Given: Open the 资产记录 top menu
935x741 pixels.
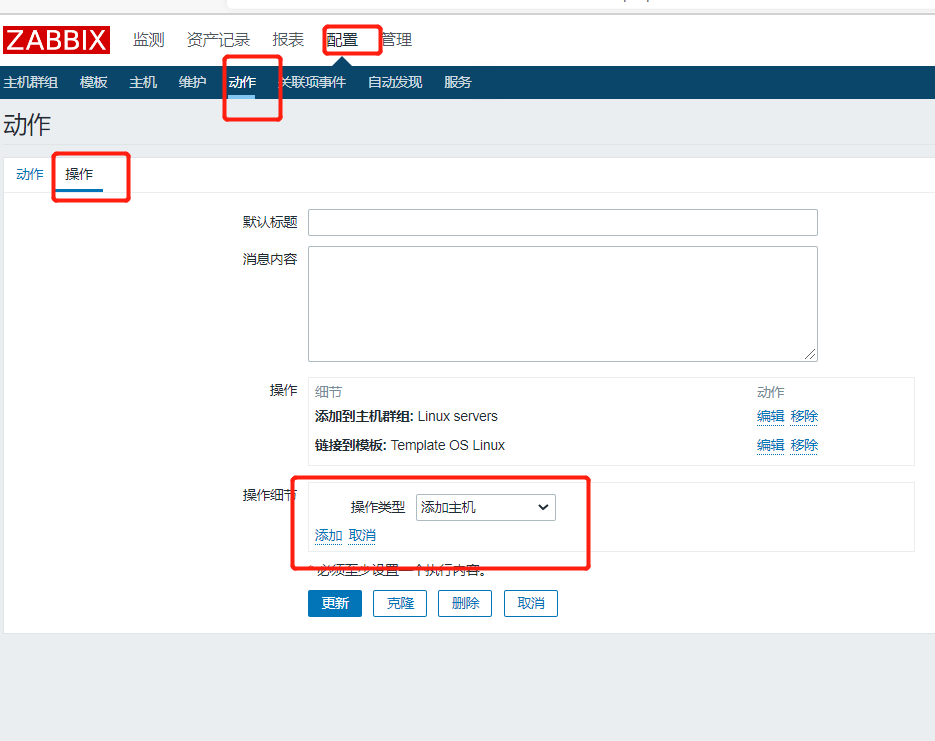Looking at the screenshot, I should click(x=218, y=40).
